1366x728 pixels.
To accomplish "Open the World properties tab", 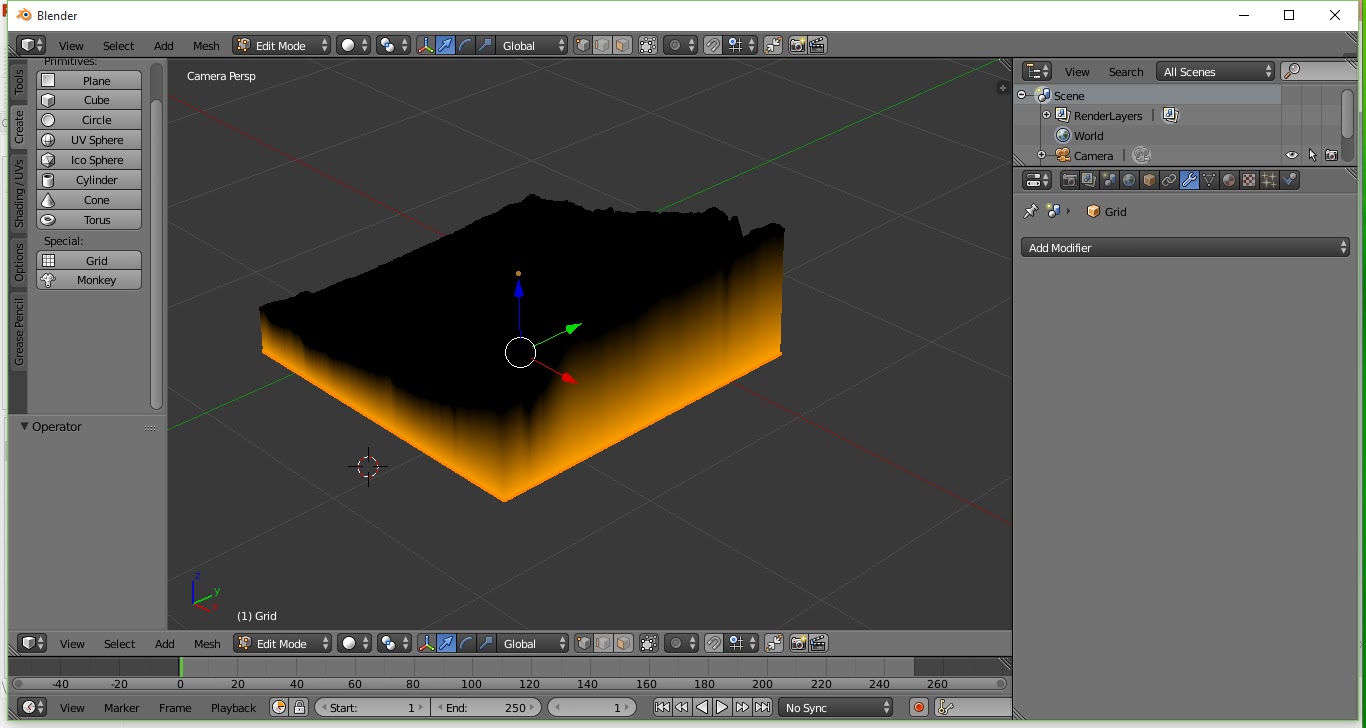I will (1128, 180).
